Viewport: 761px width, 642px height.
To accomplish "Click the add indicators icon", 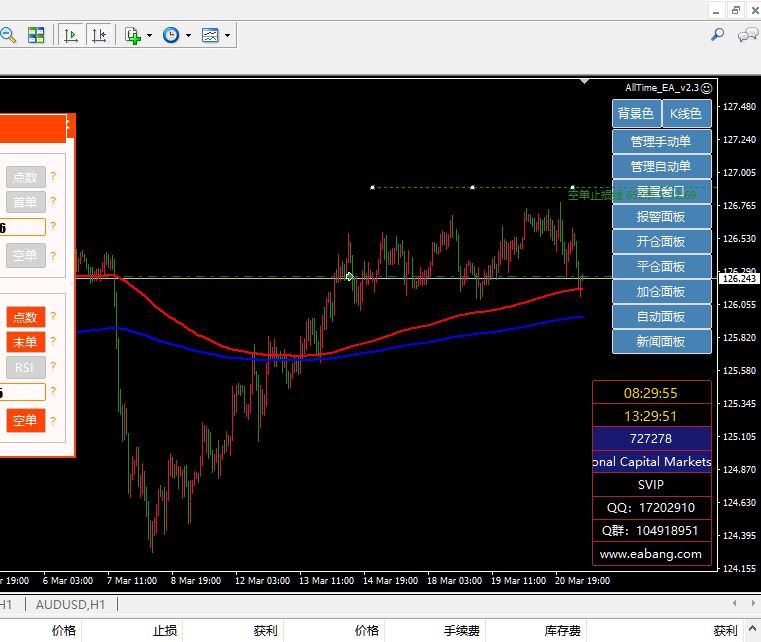I will [133, 35].
